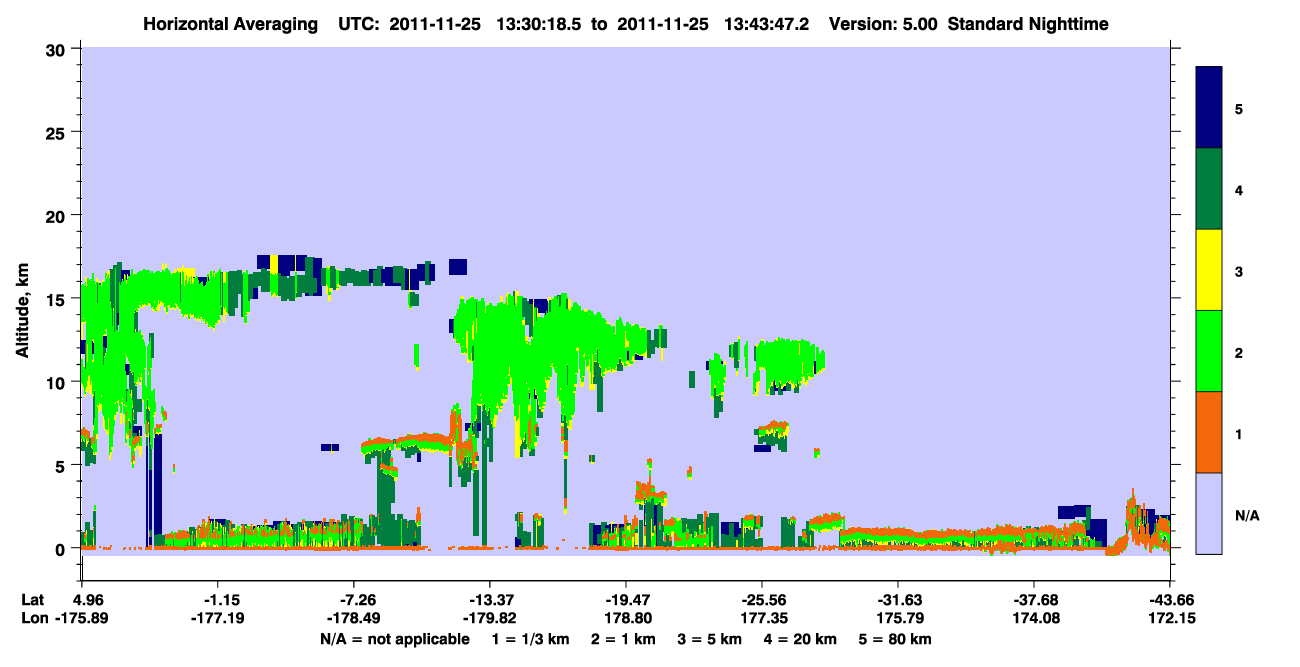This screenshot has height=667, width=1300.
Task: Click the longitude value '-178.49'
Action: pyautogui.click(x=354, y=619)
